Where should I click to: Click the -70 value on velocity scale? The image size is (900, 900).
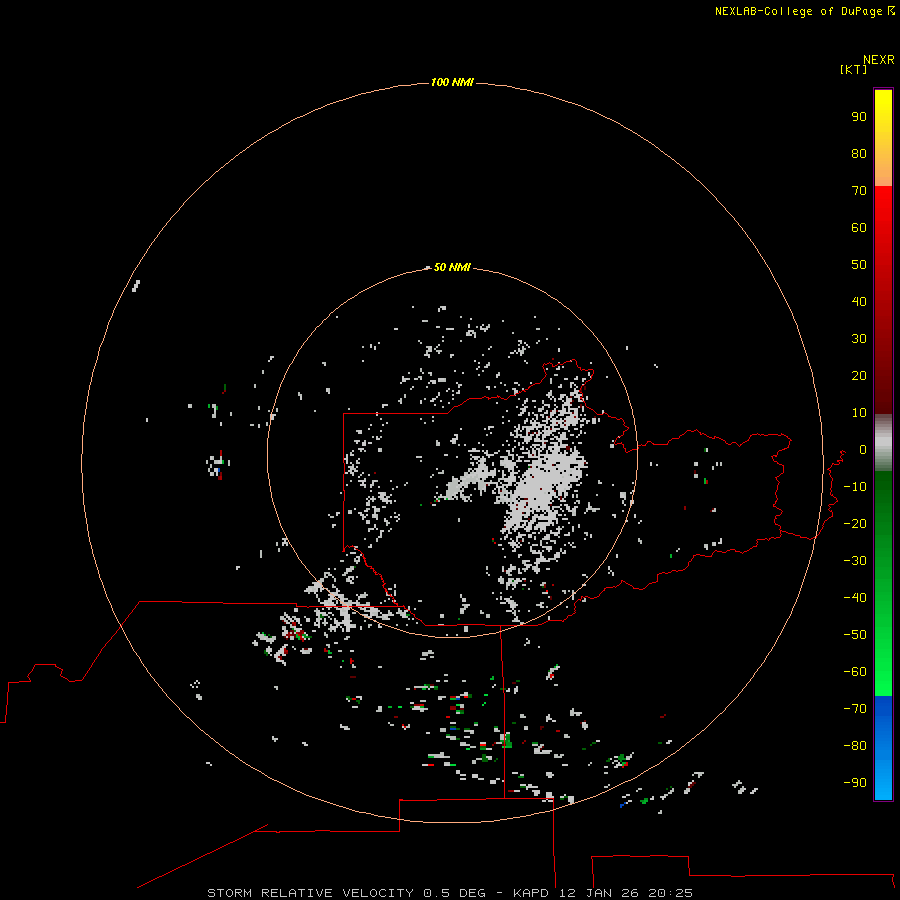point(855,709)
